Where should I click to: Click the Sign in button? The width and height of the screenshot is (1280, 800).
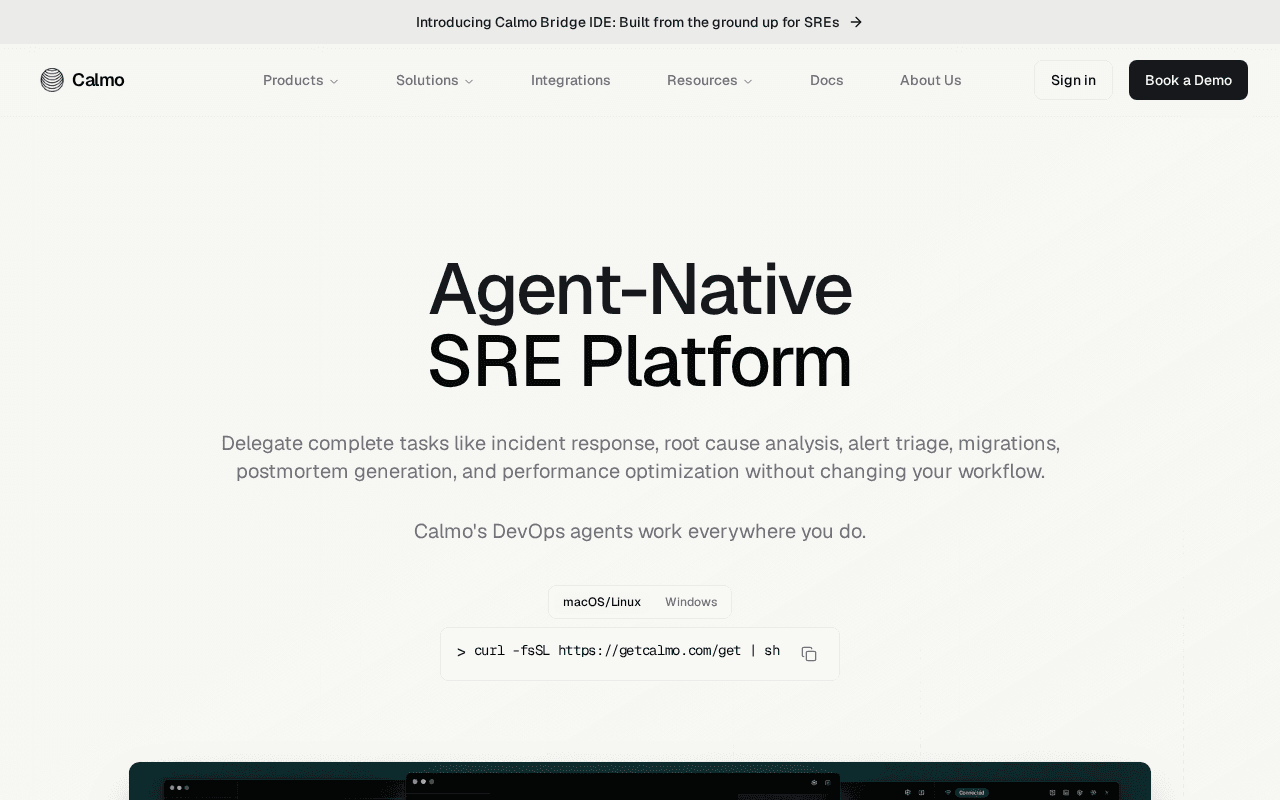click(x=1073, y=80)
